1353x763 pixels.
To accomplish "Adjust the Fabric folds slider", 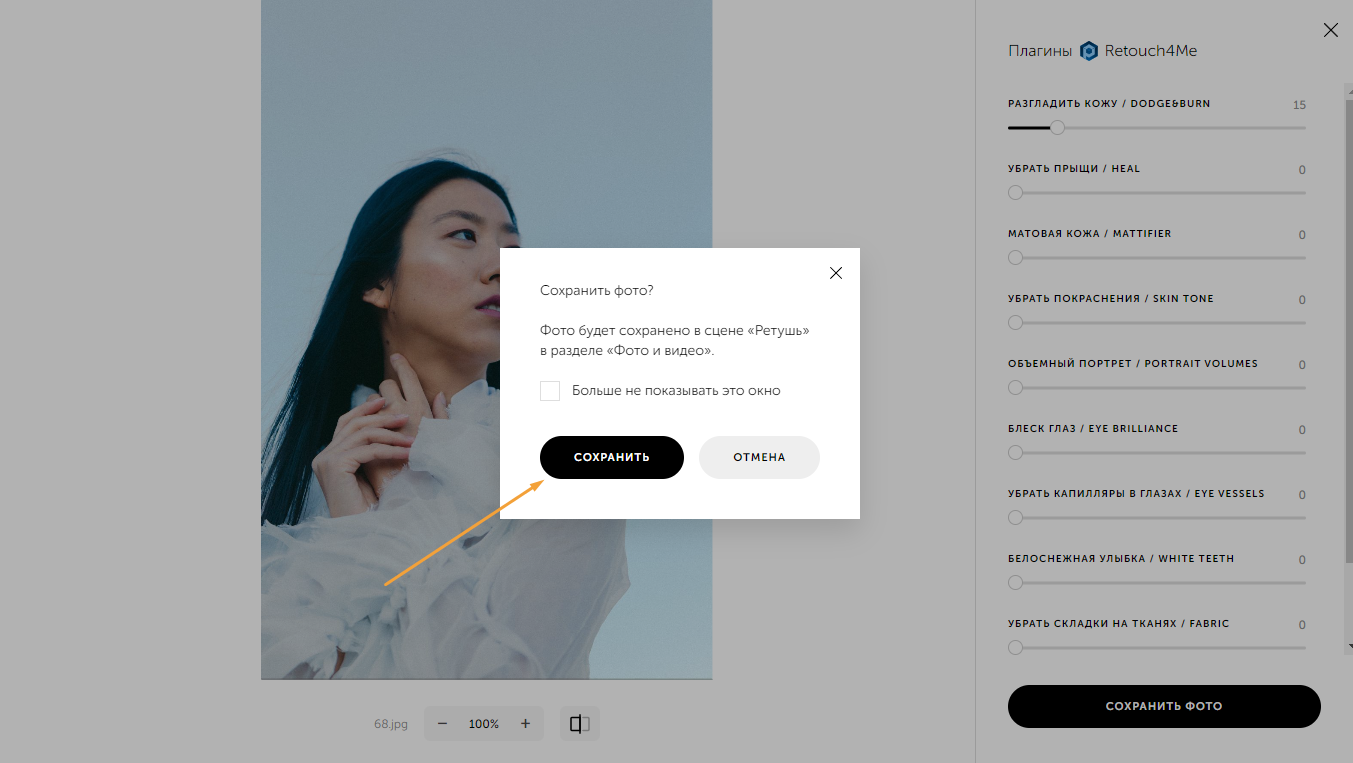I will tap(1157, 648).
